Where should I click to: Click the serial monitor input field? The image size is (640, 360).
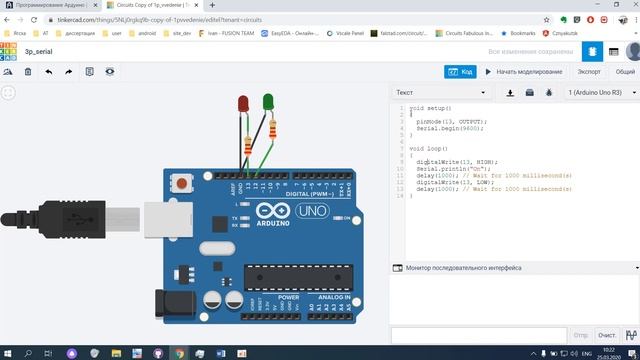[x=479, y=336]
